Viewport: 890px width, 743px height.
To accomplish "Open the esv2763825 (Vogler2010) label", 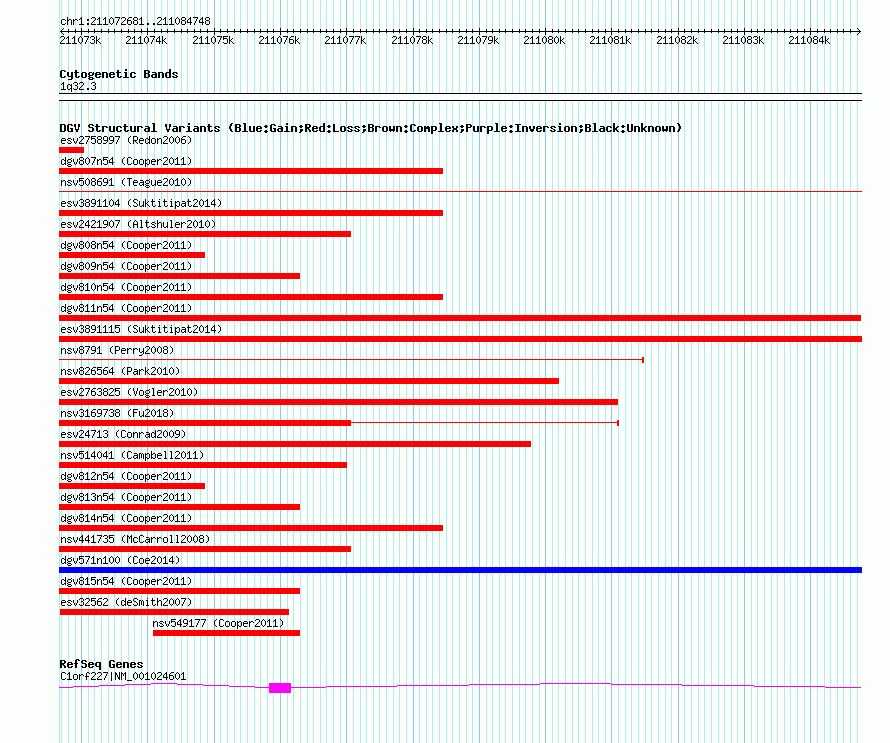I will pyautogui.click(x=129, y=392).
